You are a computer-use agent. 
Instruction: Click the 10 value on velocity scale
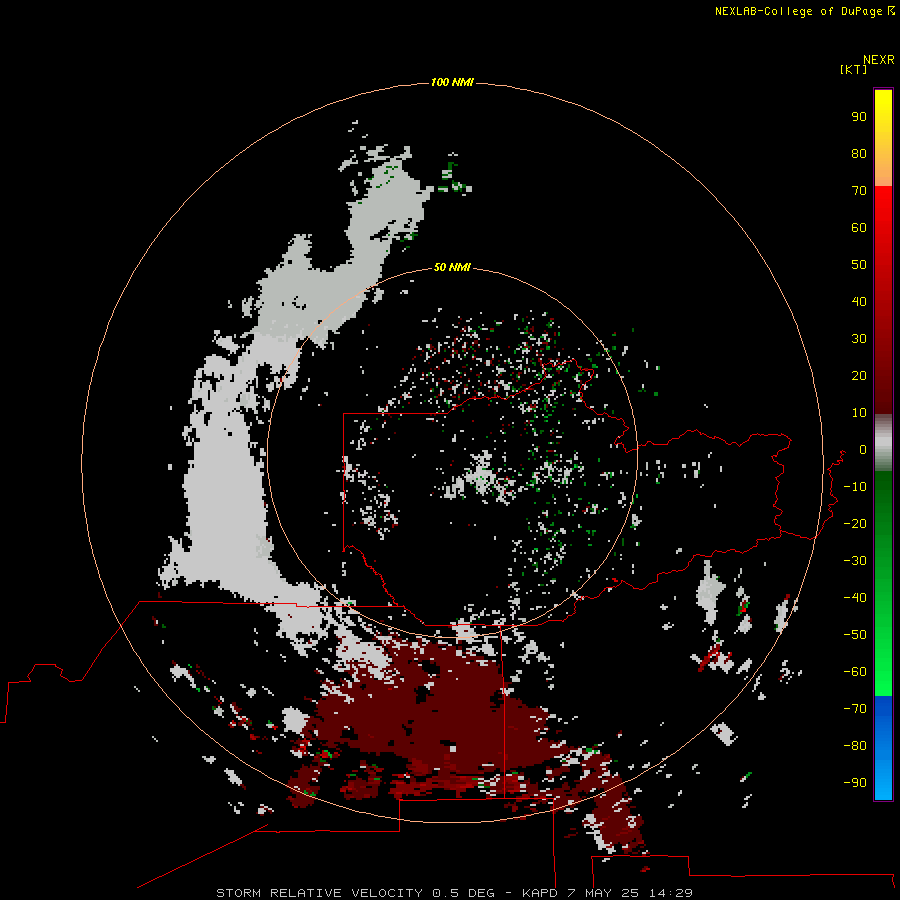click(x=859, y=413)
